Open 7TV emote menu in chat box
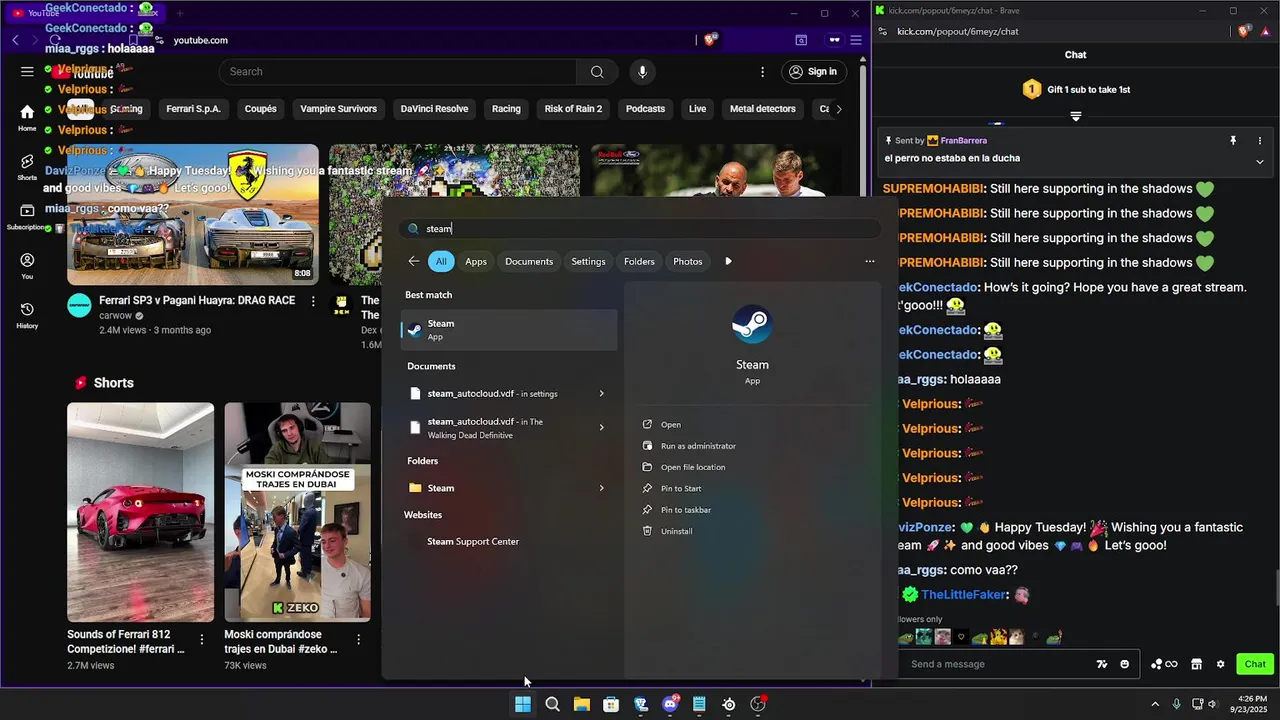Screen dimensions: 1280x720 (1102, 664)
